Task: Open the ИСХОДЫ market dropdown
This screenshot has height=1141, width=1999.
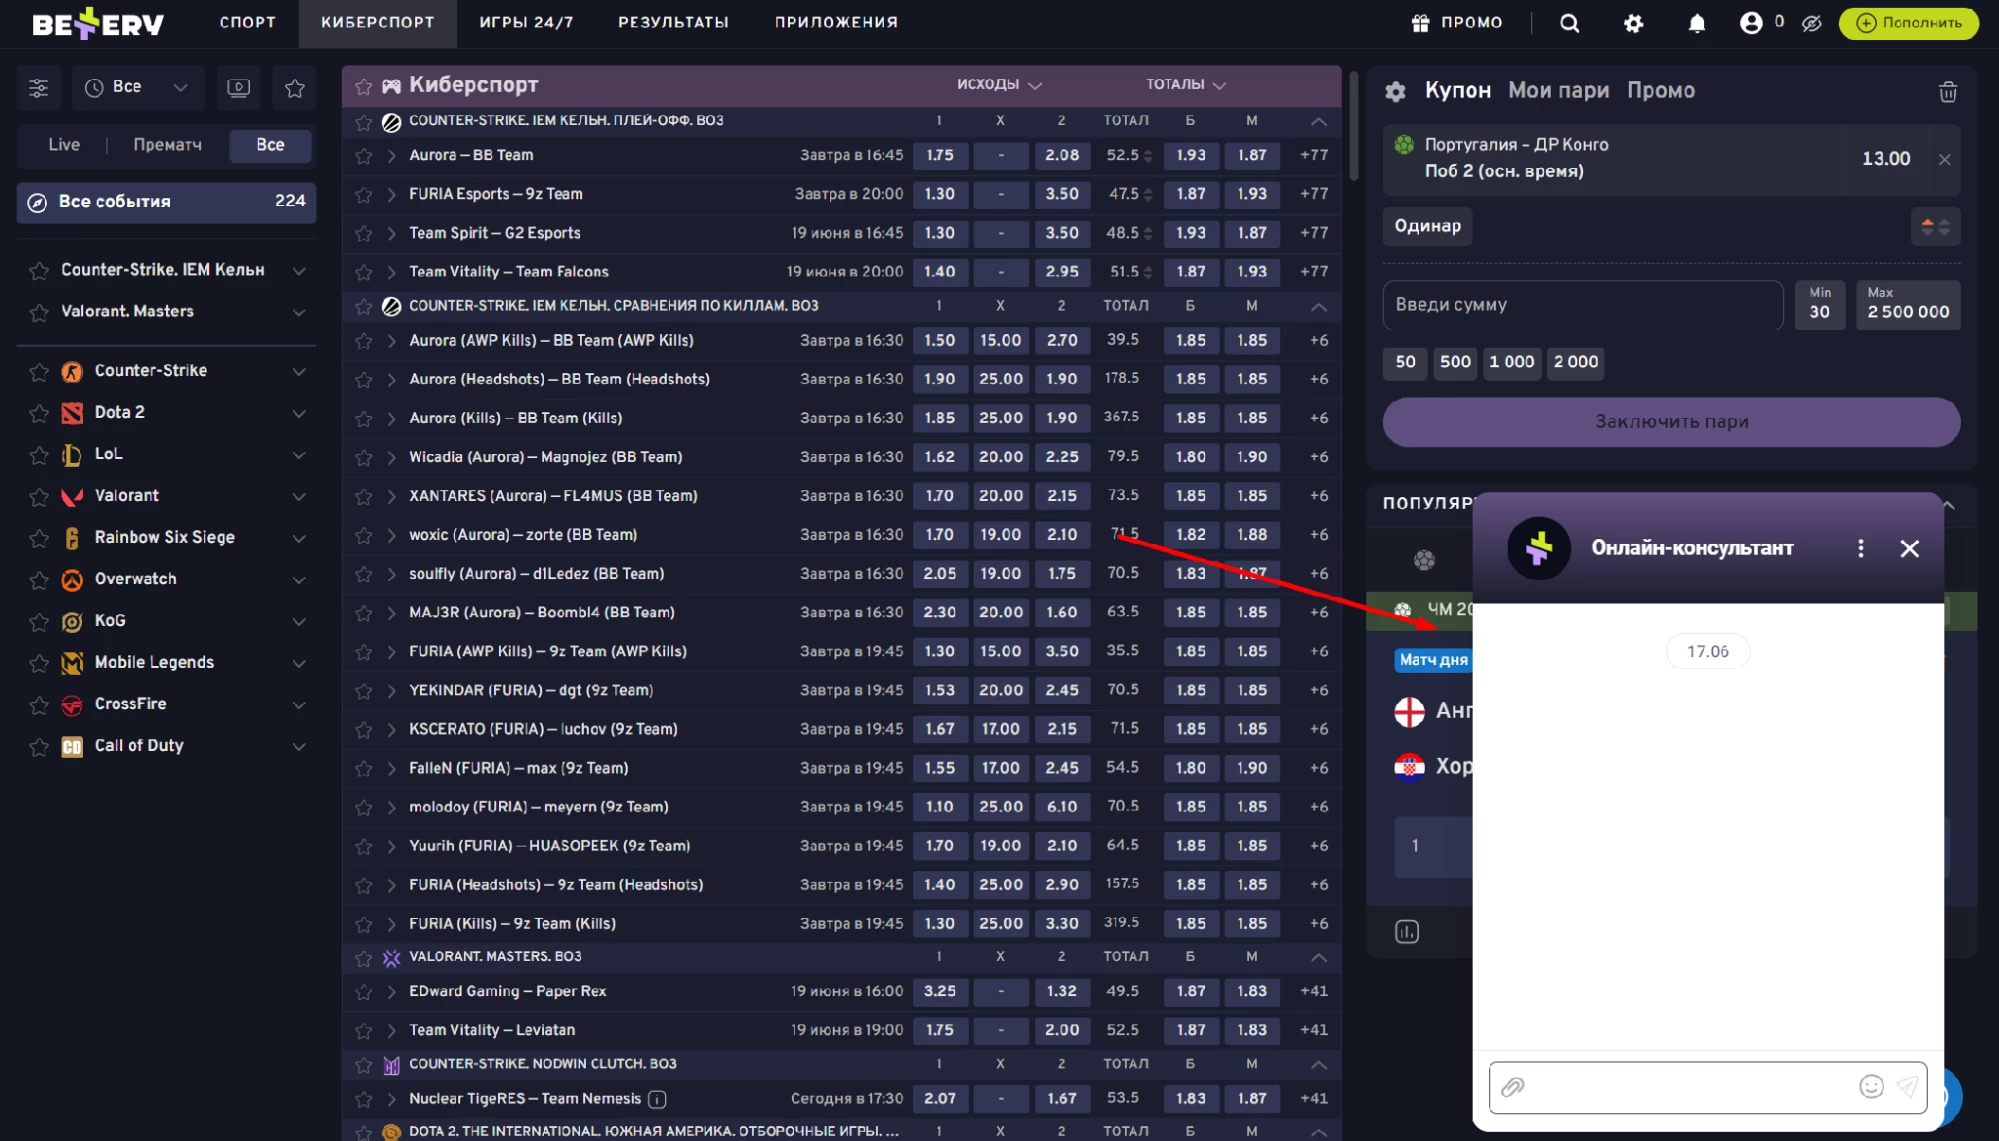Action: click(999, 85)
